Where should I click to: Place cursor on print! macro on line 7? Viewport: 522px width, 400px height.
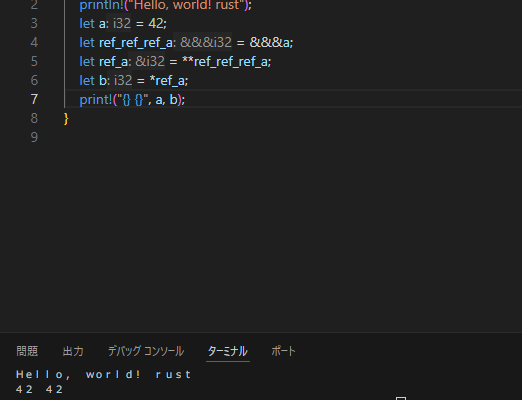coord(96,99)
